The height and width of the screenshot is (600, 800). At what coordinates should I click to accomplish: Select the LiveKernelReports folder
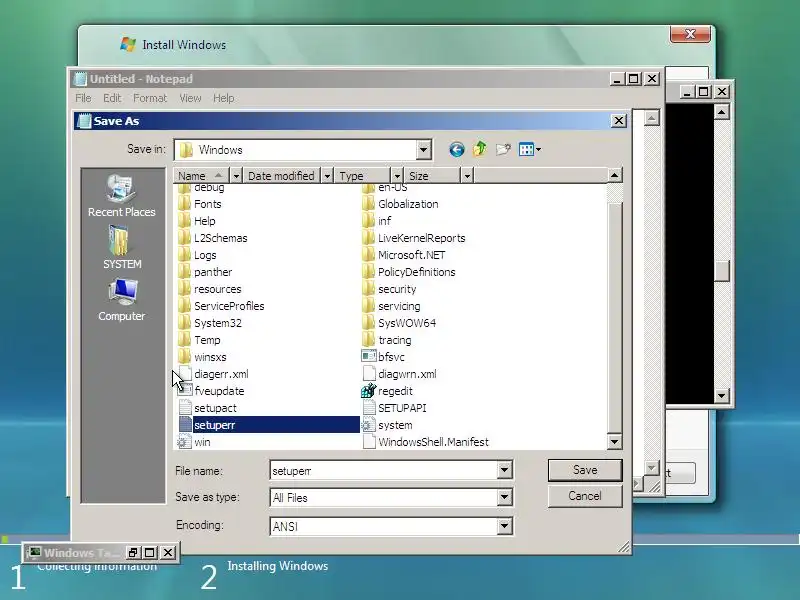414,238
